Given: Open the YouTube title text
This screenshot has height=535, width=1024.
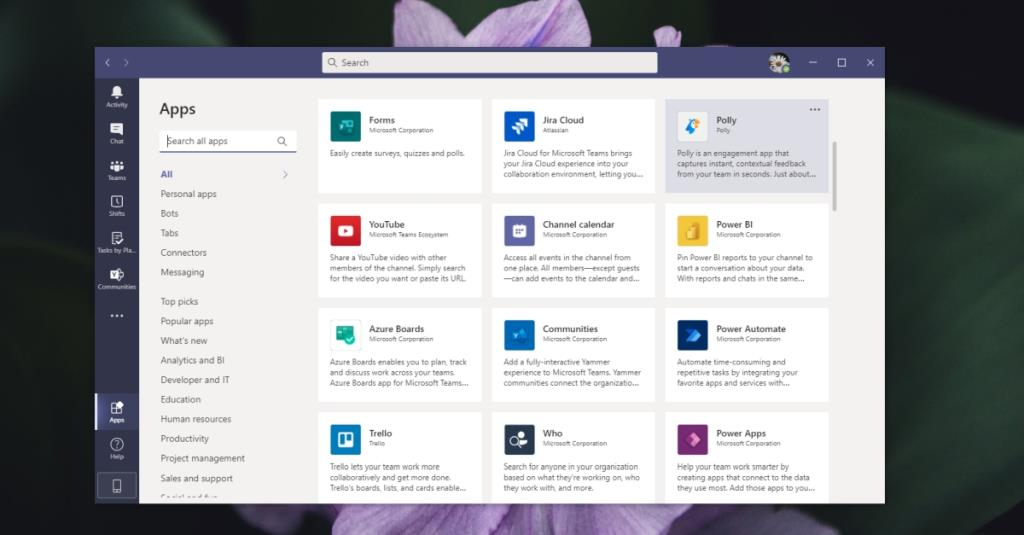Looking at the screenshot, I should point(387,225).
